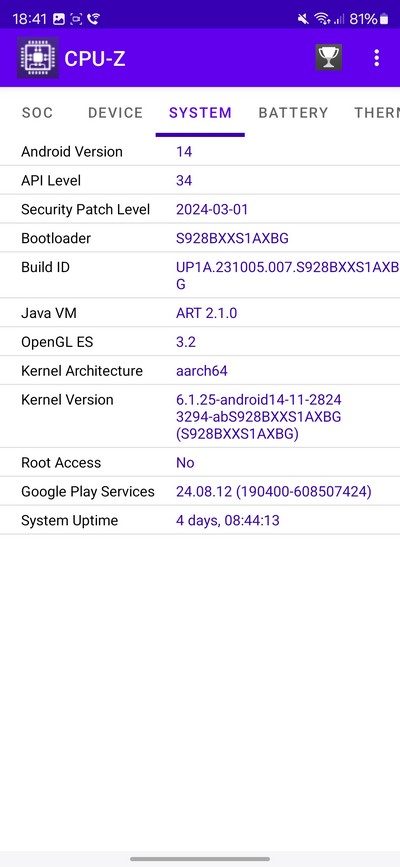
Task: Tap the Kernel Version row
Action: pos(200,416)
